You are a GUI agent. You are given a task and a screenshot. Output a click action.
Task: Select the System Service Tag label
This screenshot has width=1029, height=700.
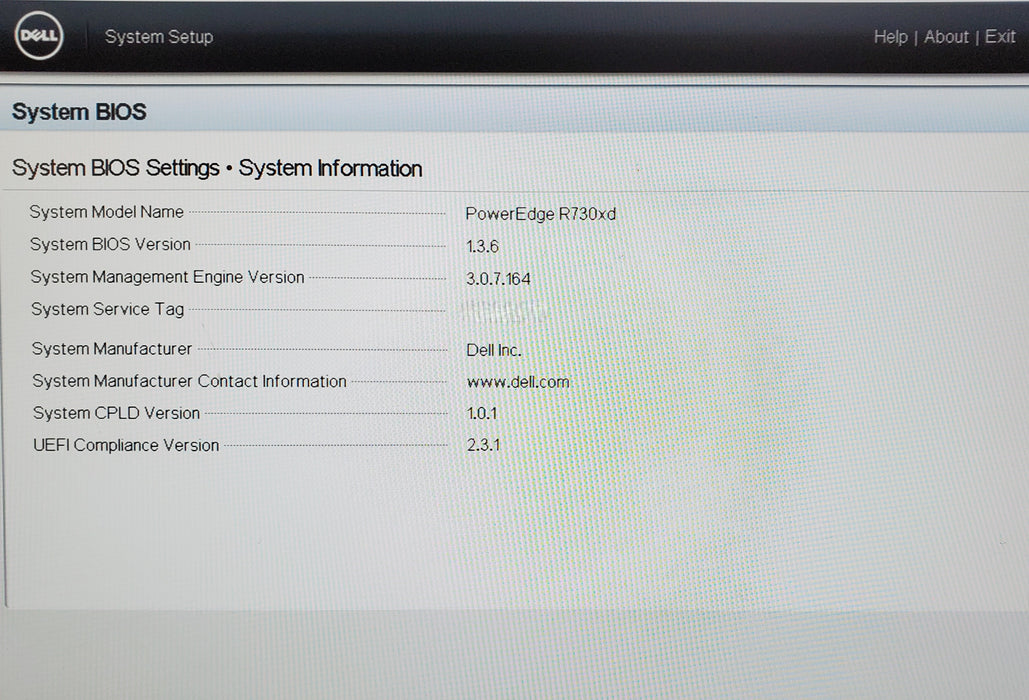(108, 309)
